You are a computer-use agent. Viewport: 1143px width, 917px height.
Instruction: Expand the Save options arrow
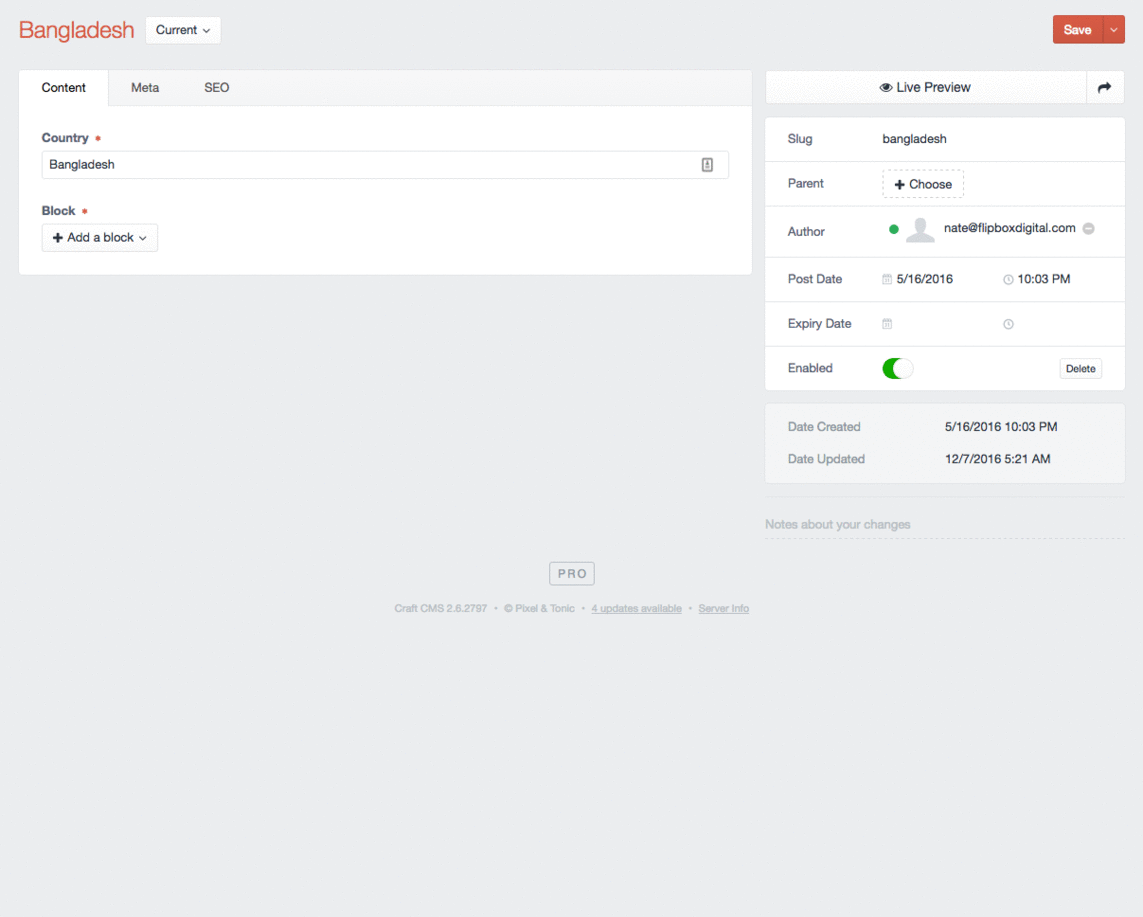click(1114, 30)
